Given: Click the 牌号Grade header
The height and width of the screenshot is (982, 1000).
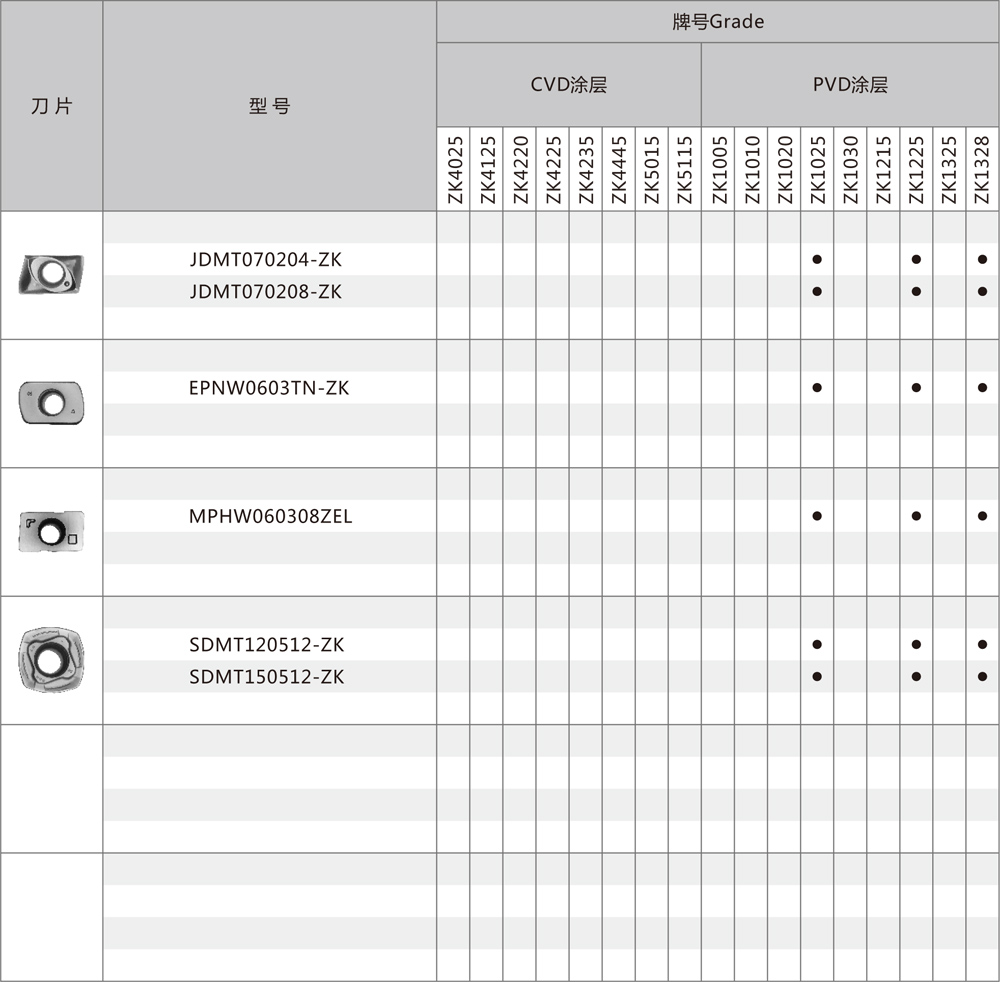Looking at the screenshot, I should click(717, 21).
